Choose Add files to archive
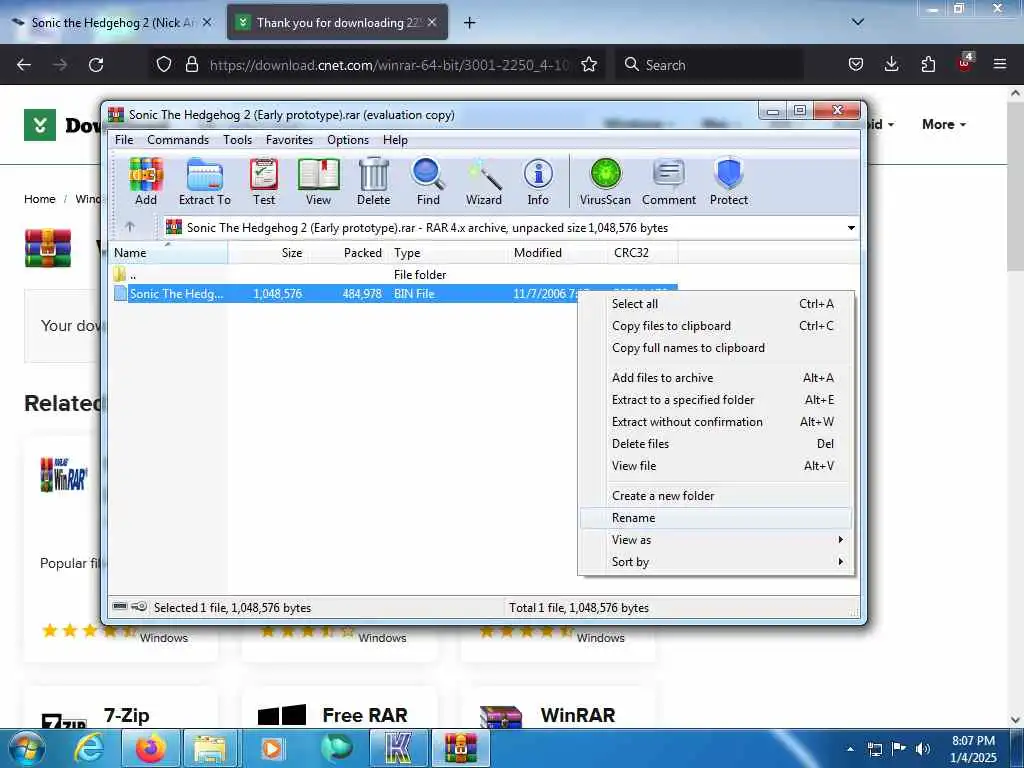 click(716, 377)
